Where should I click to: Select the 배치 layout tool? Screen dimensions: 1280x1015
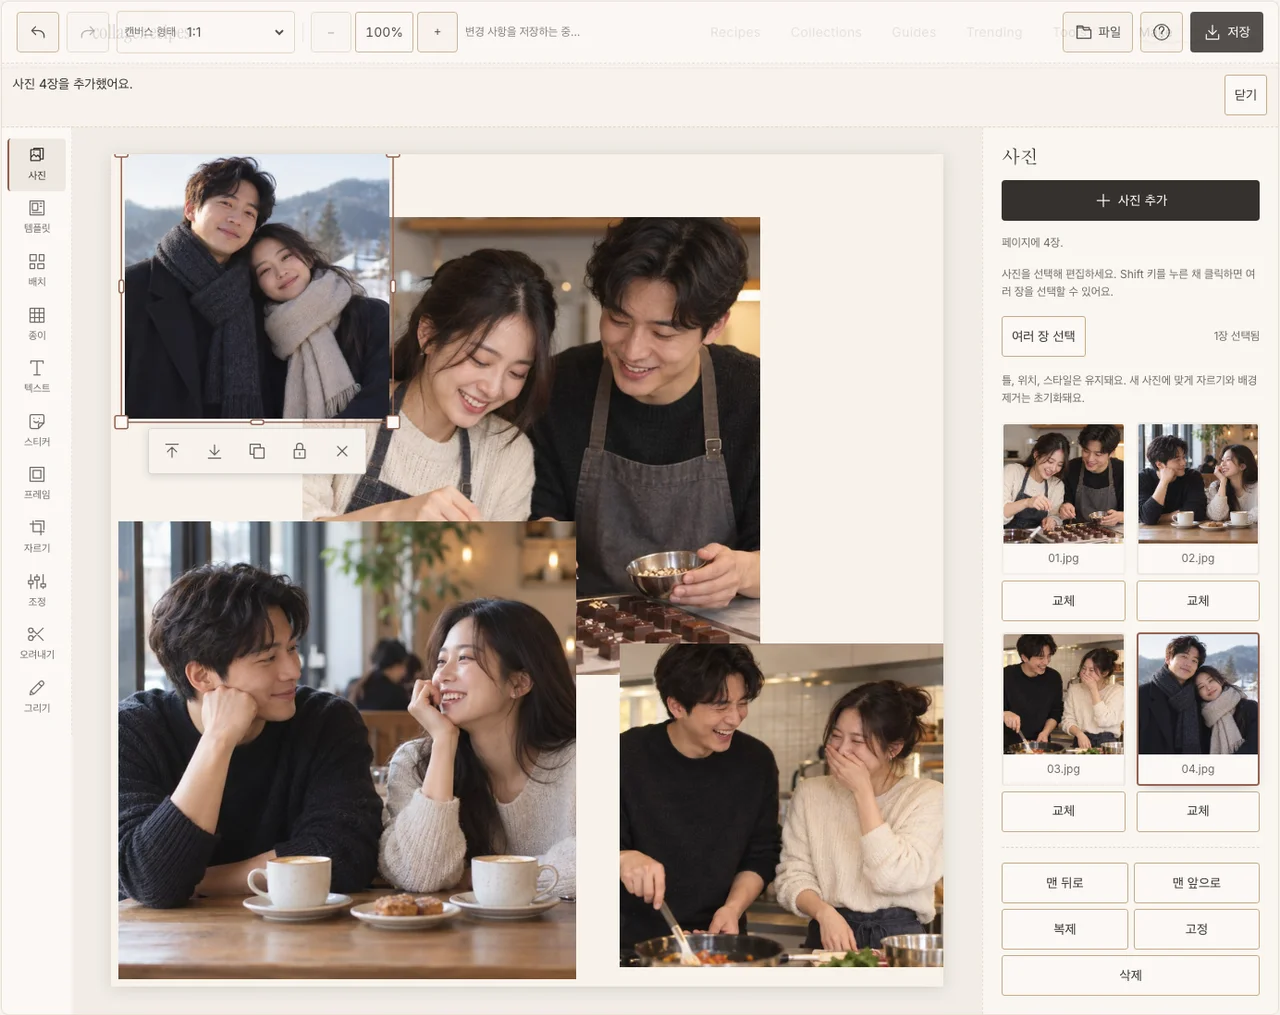coord(37,270)
